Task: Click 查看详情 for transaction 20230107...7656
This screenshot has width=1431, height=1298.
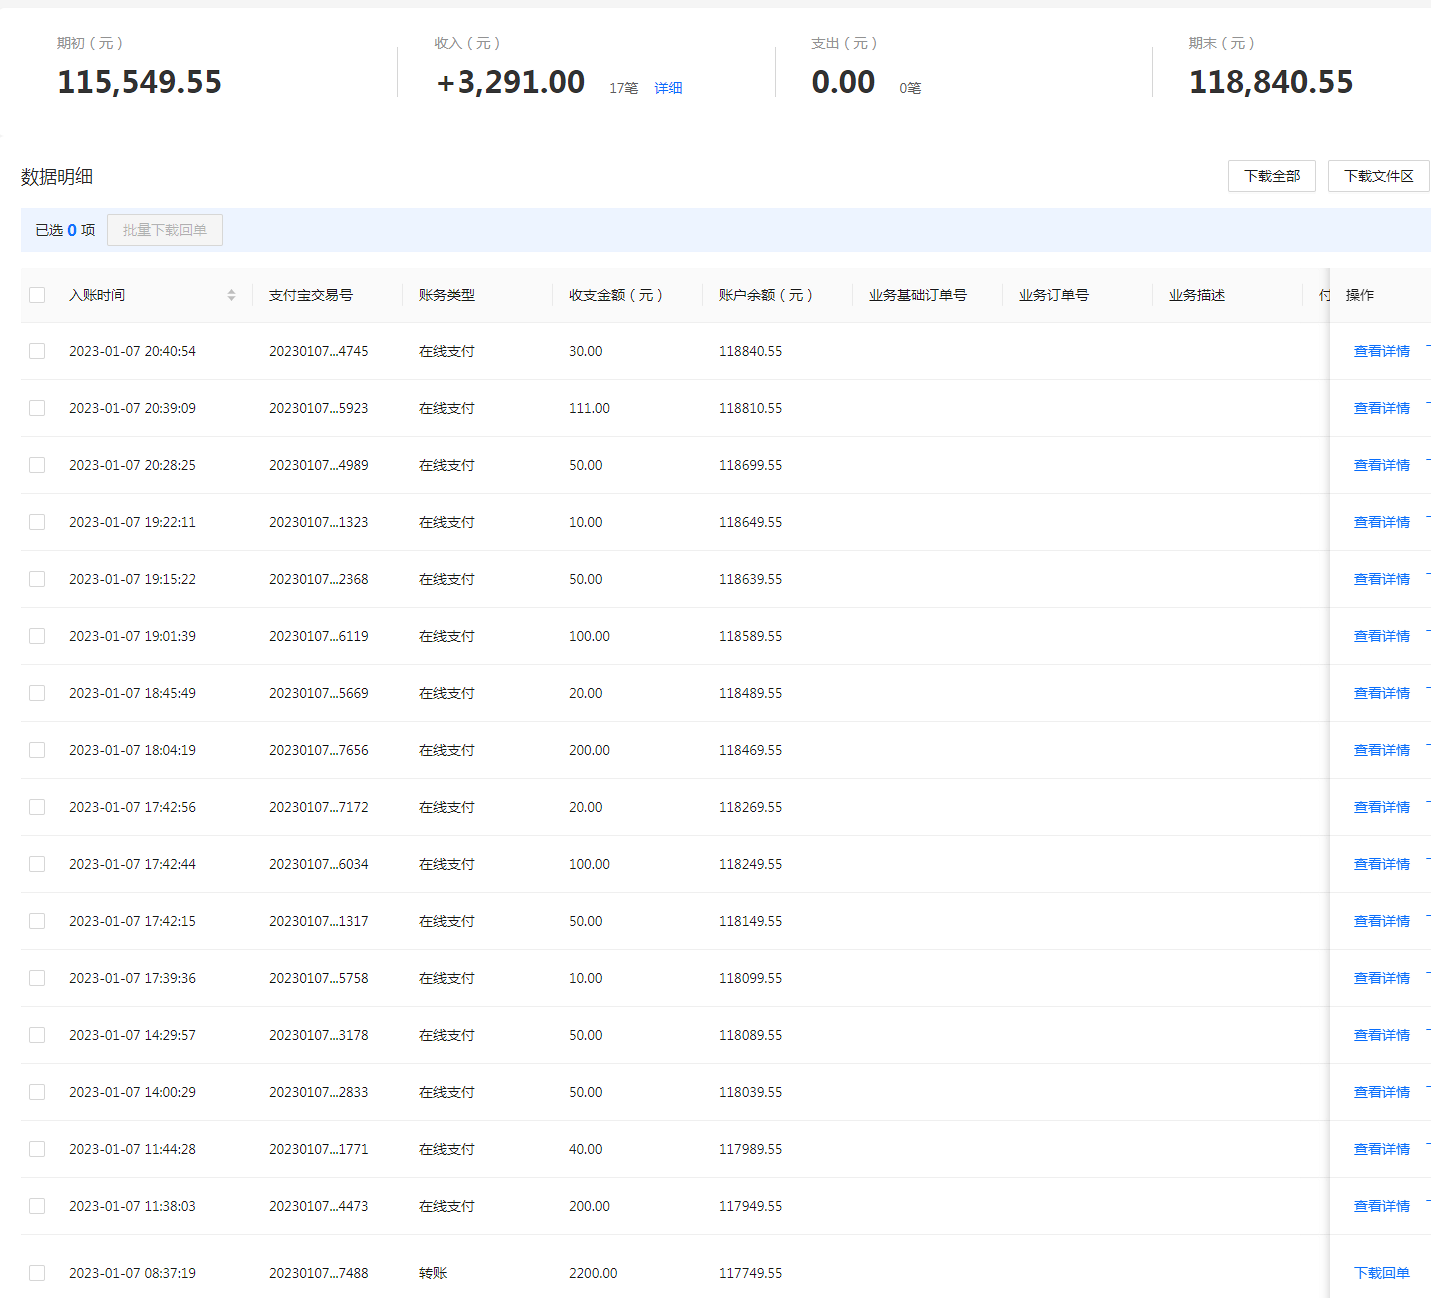Action: coord(1382,750)
